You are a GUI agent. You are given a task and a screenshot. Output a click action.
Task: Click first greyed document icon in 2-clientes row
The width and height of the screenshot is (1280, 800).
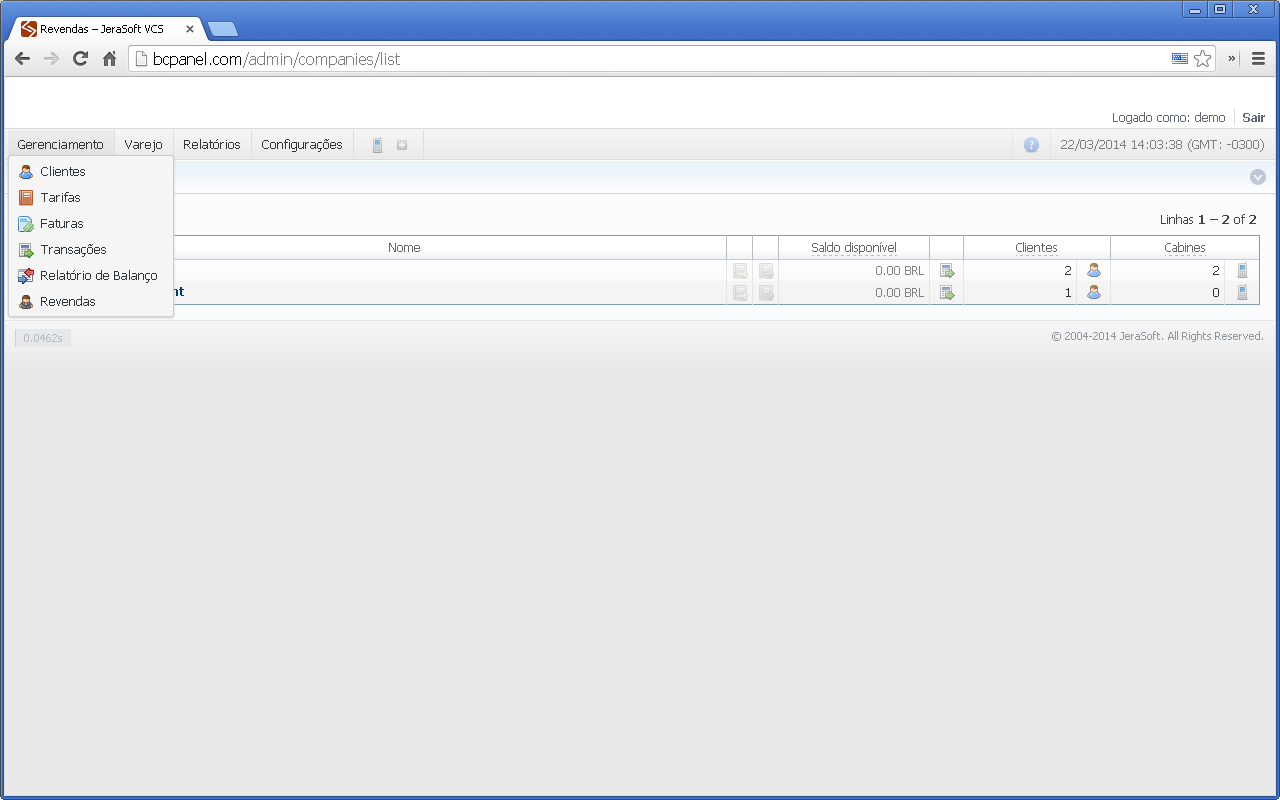click(740, 271)
